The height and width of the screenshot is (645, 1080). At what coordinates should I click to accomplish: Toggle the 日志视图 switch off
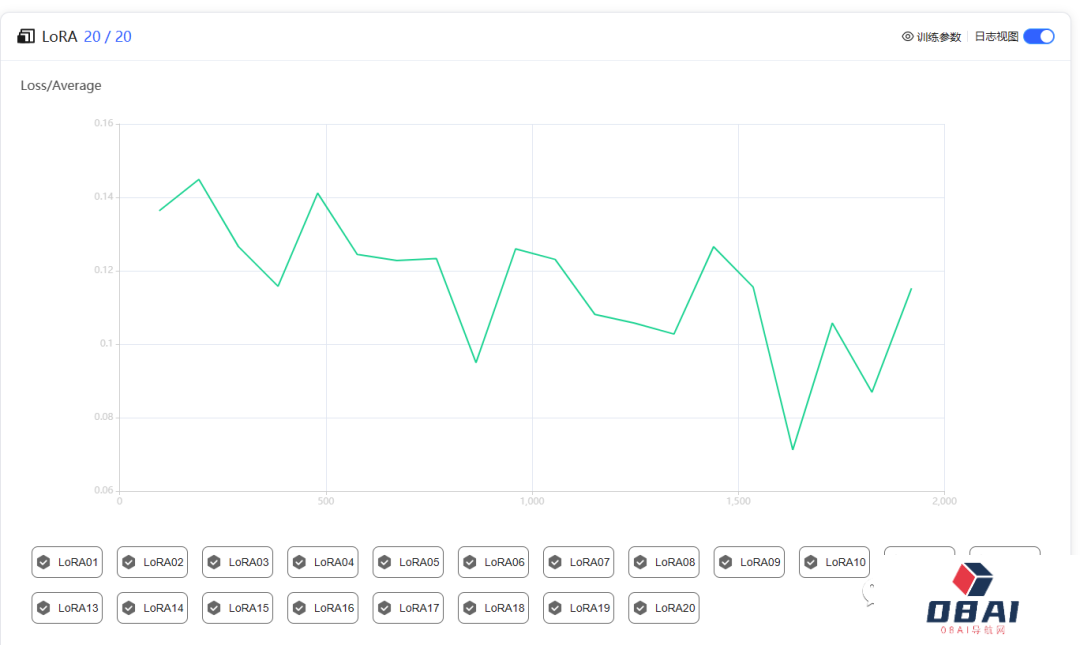[1038, 37]
